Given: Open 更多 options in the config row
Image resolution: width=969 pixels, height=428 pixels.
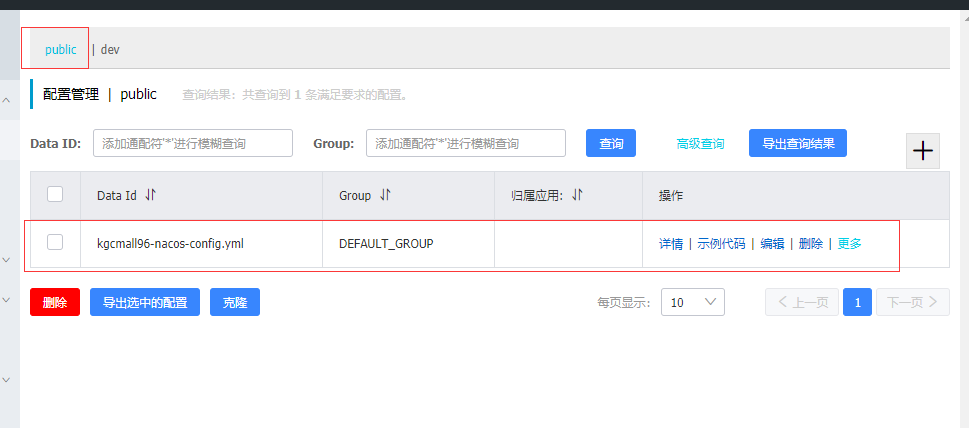Looking at the screenshot, I should 849,244.
